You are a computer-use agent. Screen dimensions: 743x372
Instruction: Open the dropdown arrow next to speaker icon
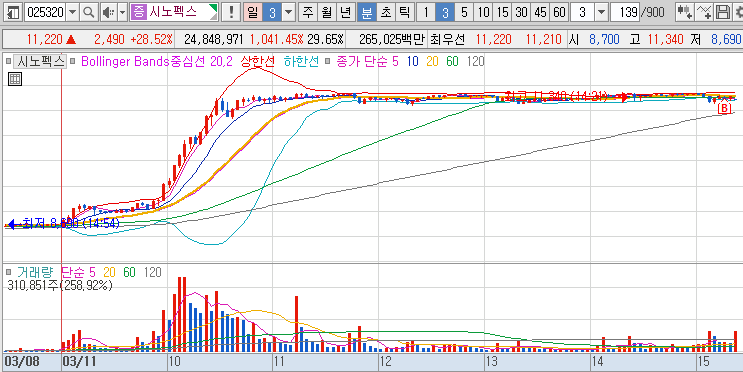coord(123,12)
